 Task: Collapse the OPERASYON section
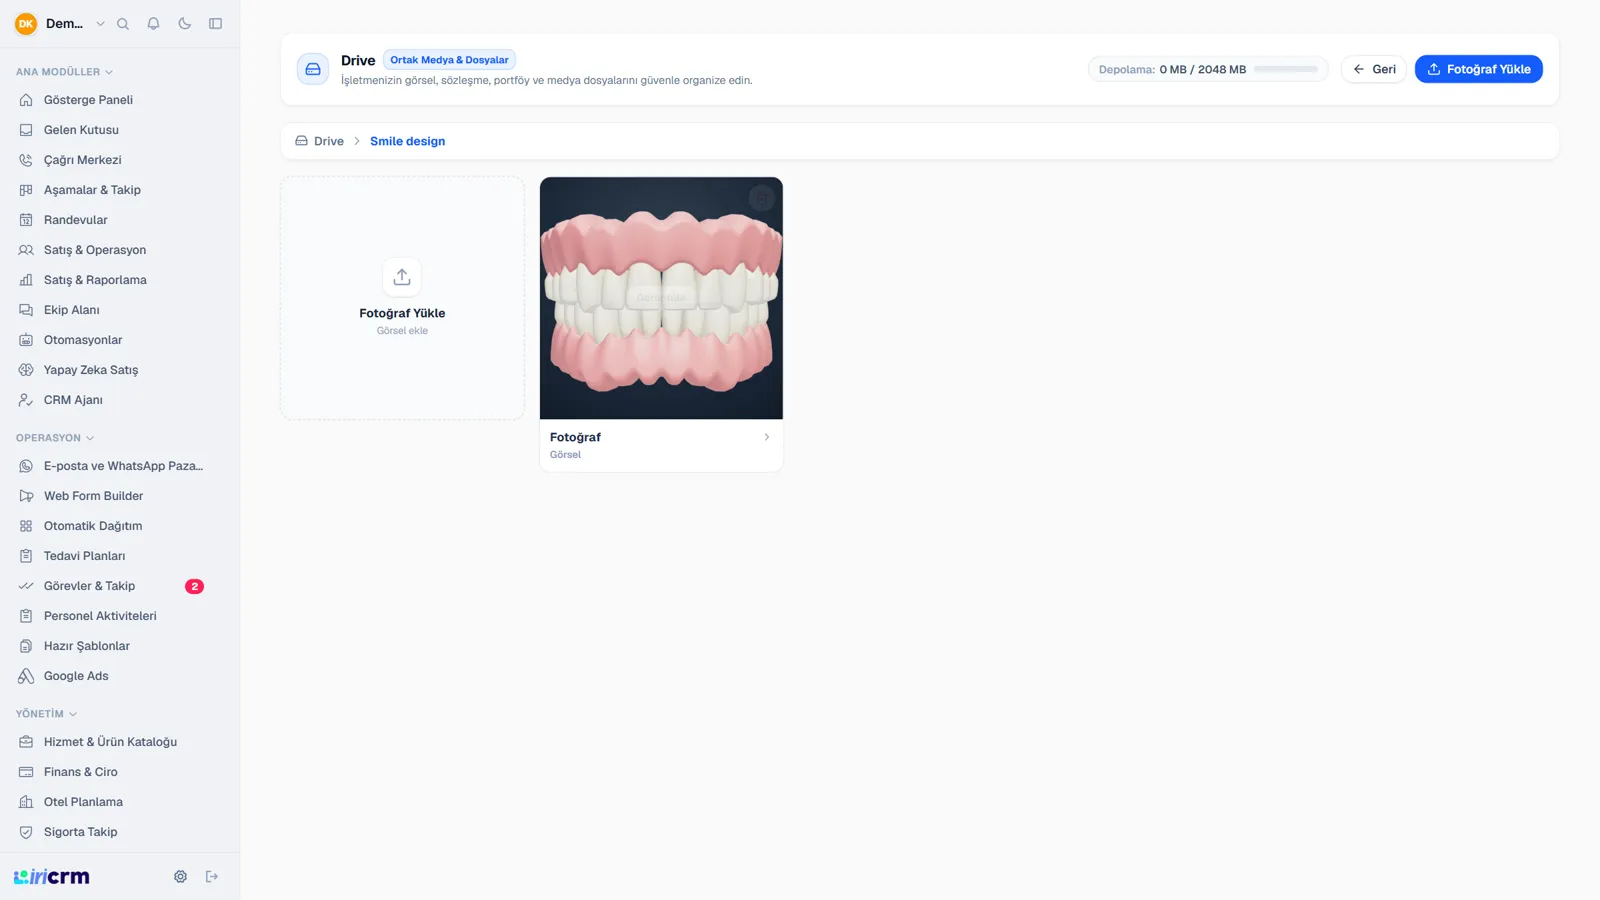pos(55,438)
